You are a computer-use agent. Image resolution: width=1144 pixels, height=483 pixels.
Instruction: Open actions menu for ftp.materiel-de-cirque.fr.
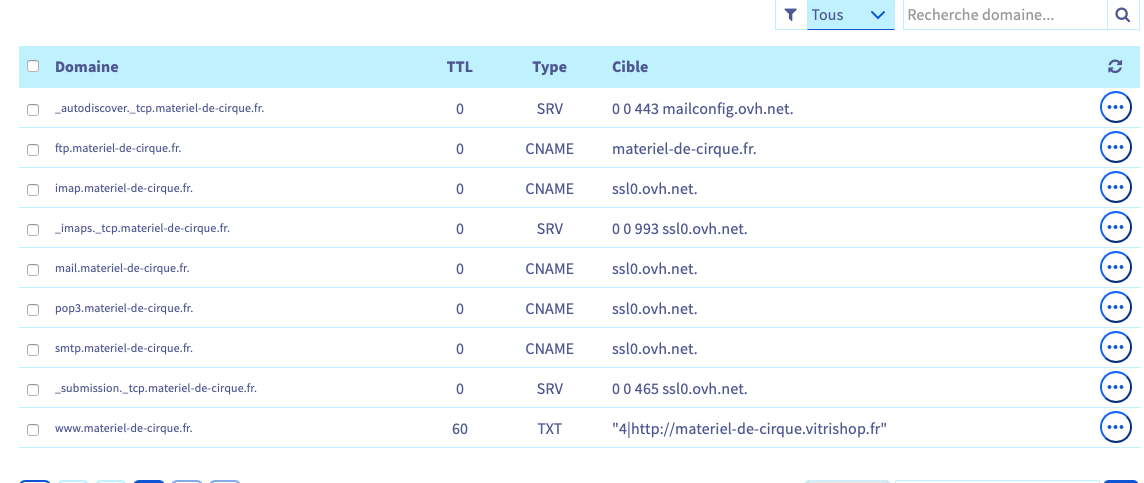(x=1115, y=148)
